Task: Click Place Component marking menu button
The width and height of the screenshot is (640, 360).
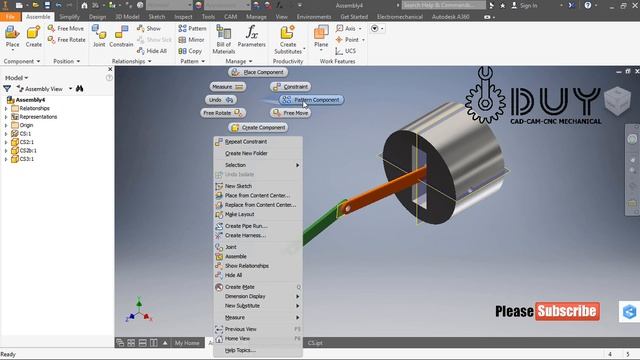Action: (x=258, y=72)
